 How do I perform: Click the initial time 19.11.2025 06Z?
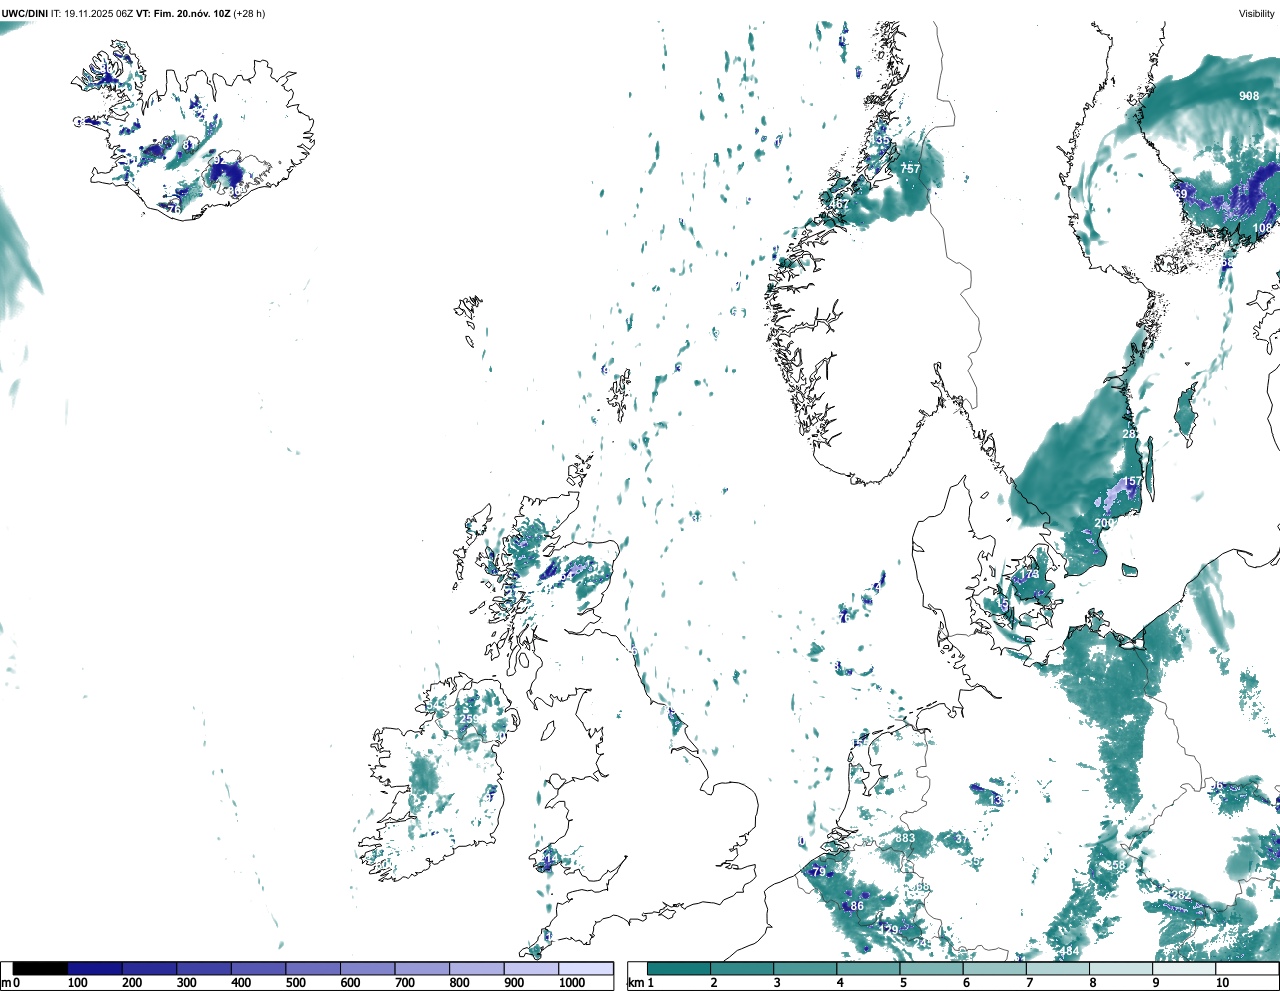[x=98, y=13]
